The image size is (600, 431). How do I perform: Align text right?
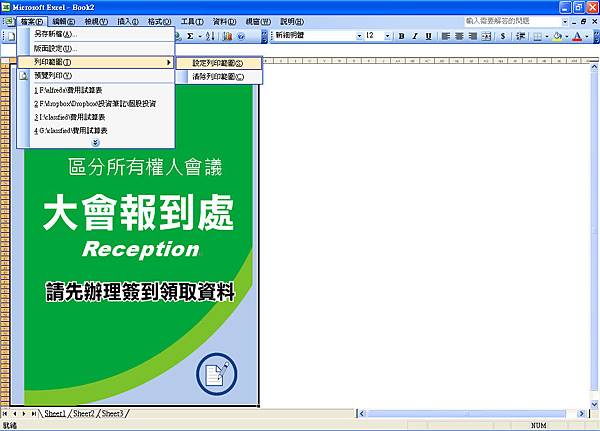473,36
